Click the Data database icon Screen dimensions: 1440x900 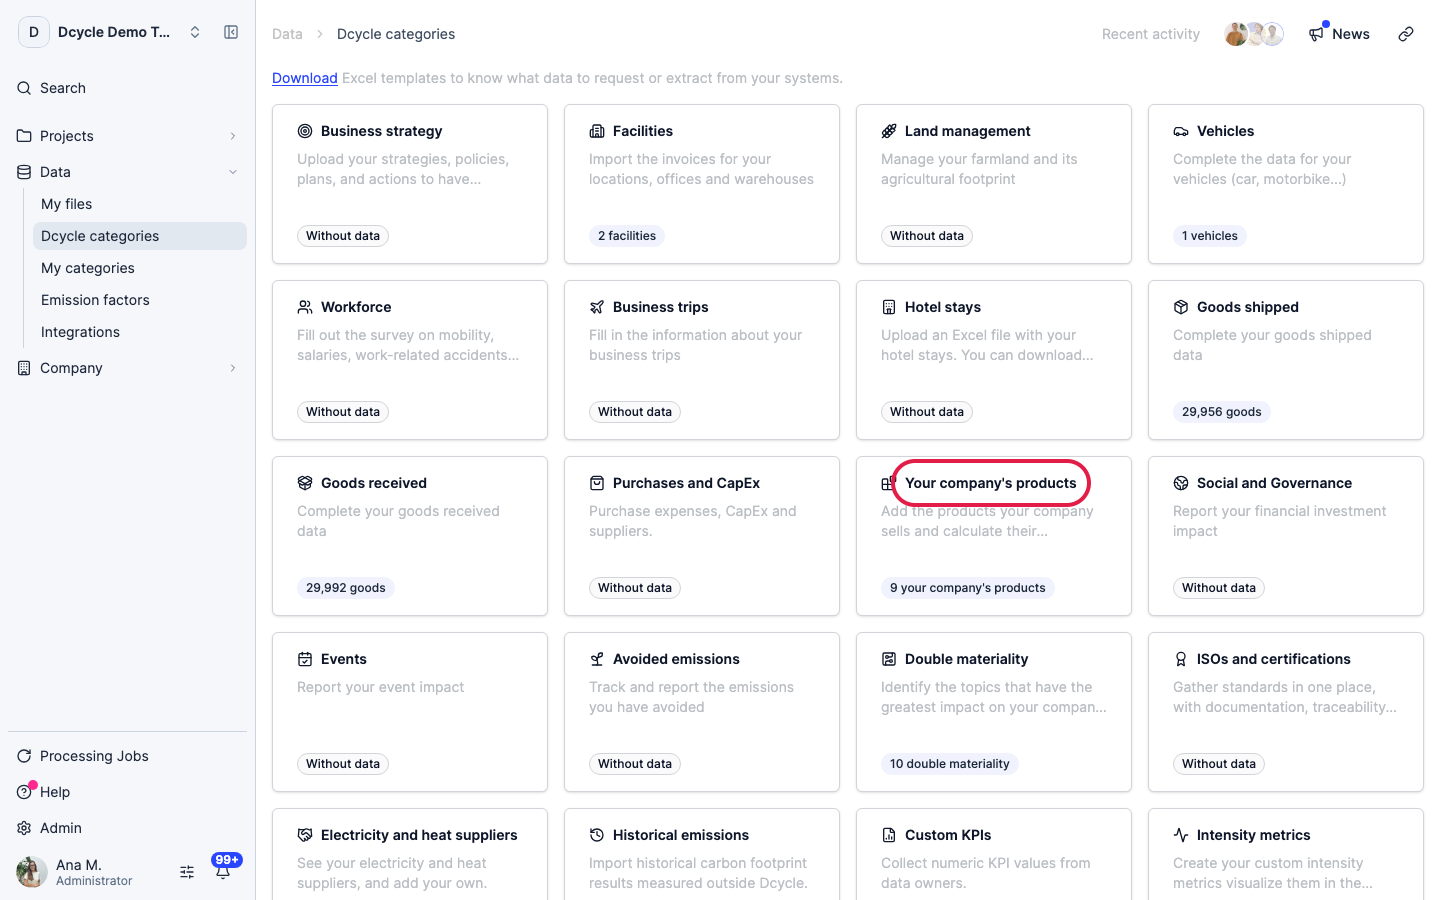24,172
